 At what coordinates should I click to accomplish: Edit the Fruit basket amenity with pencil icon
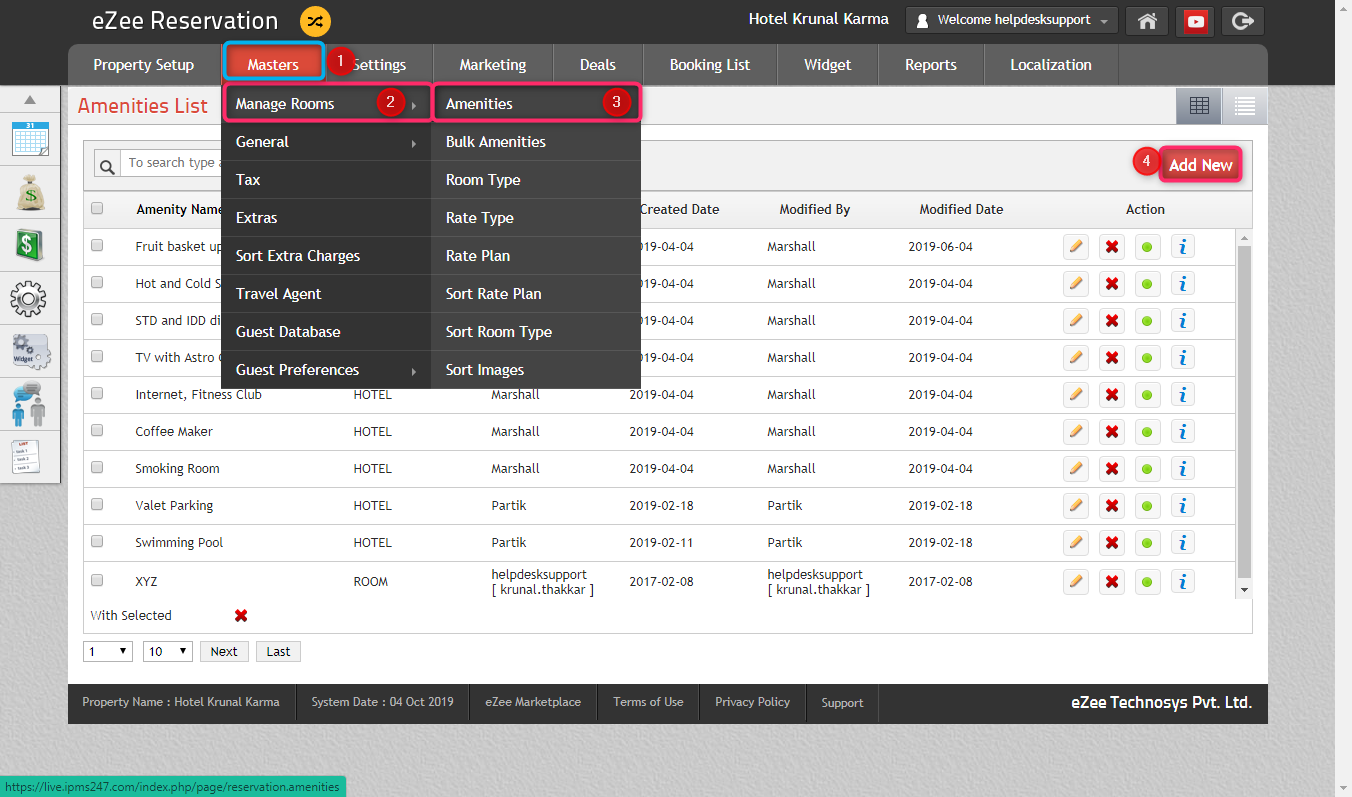(x=1076, y=247)
